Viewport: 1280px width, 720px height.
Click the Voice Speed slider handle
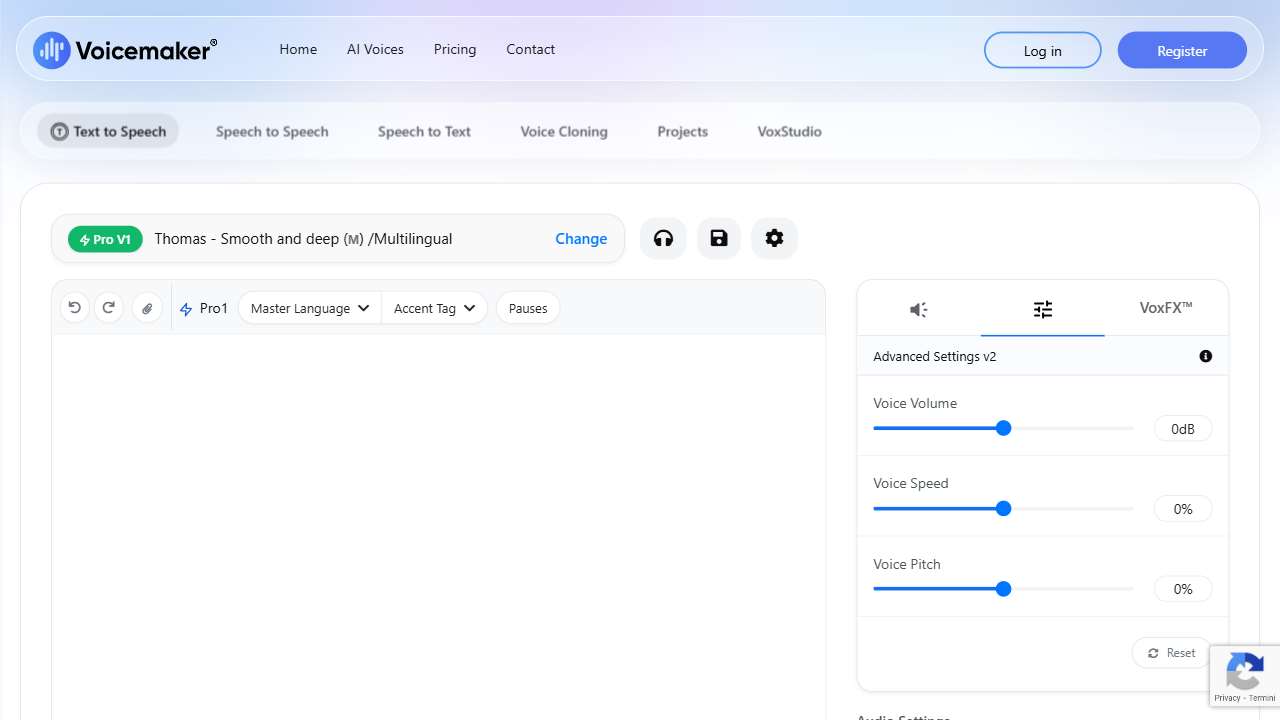pyautogui.click(x=1003, y=509)
